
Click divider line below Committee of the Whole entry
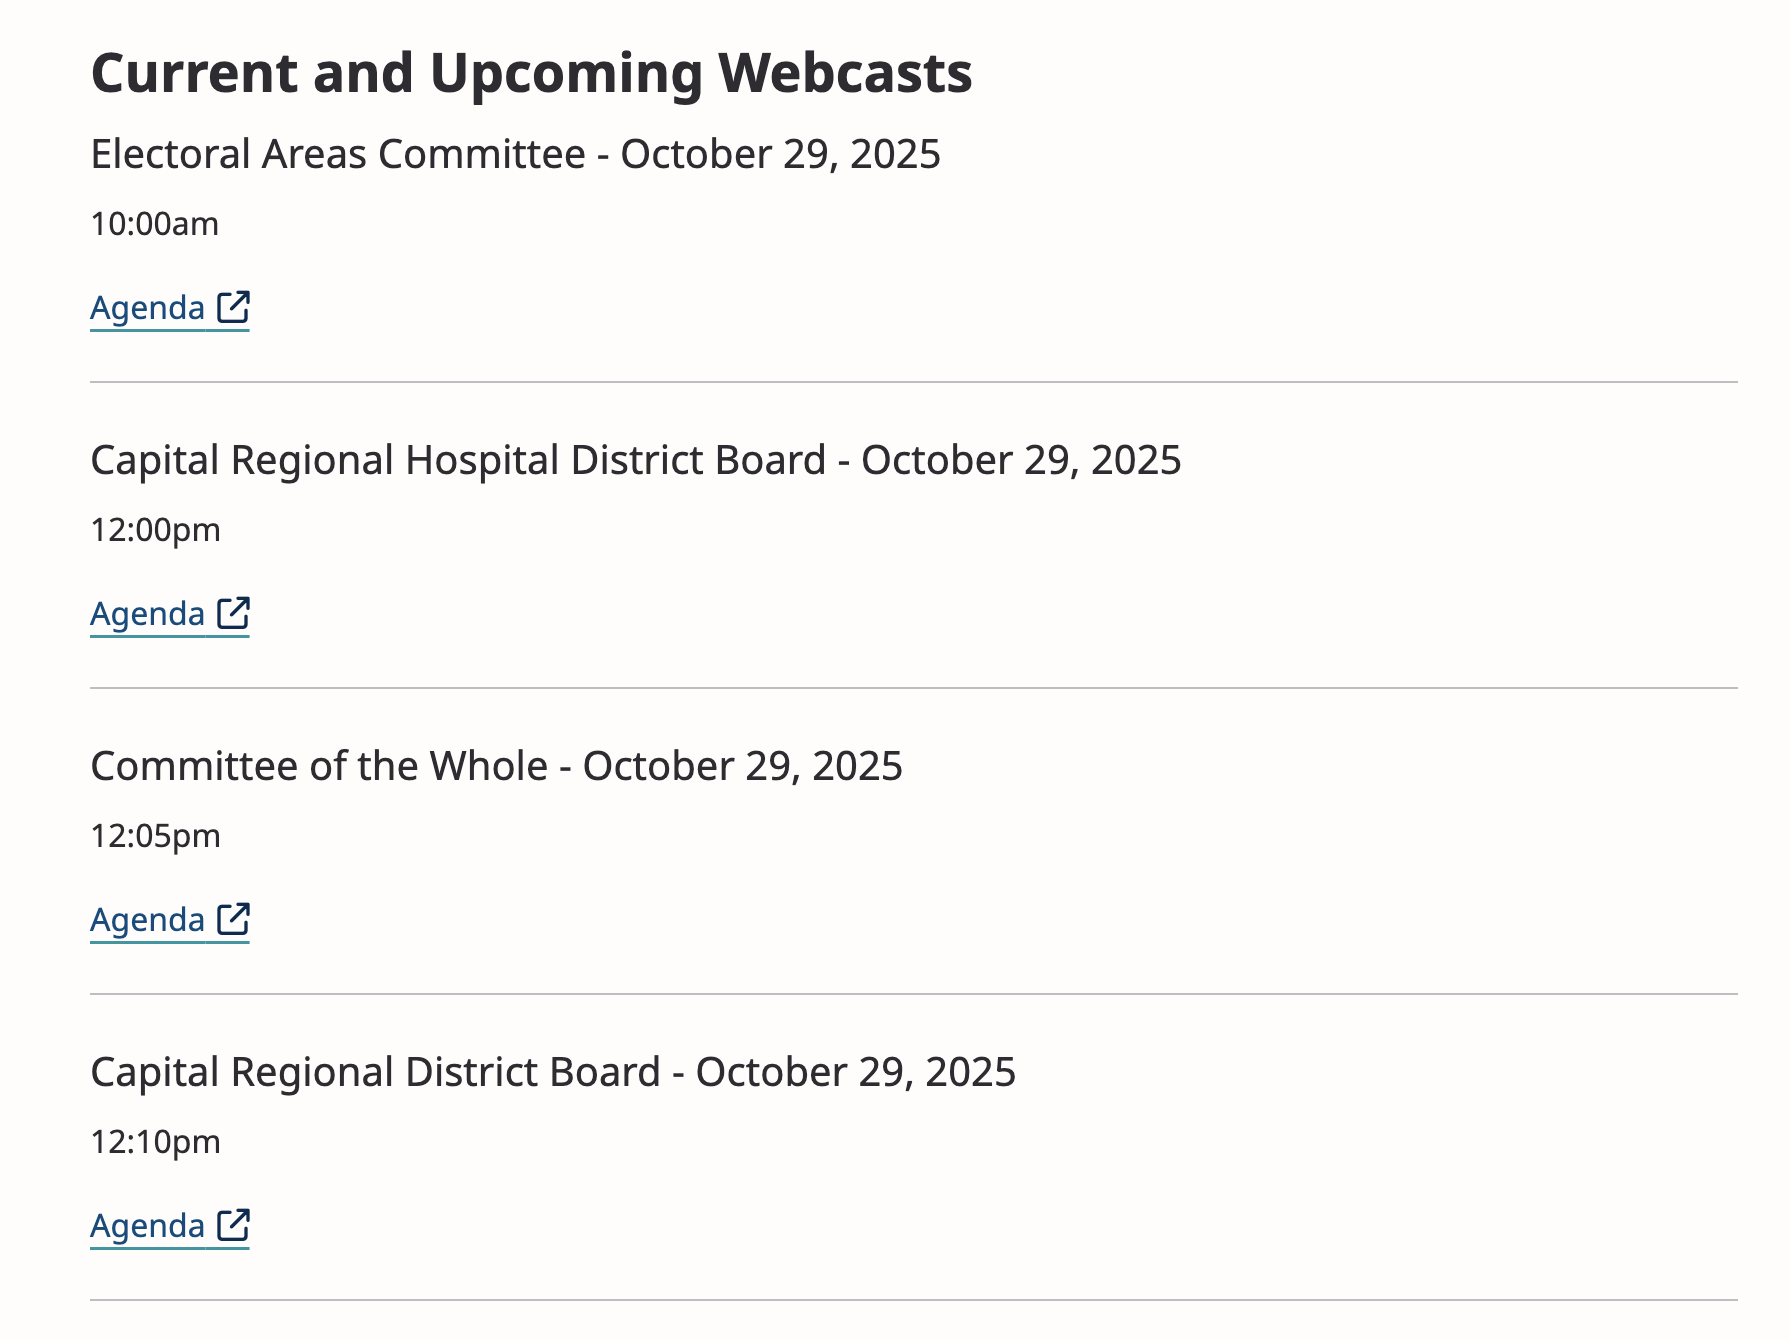913,994
